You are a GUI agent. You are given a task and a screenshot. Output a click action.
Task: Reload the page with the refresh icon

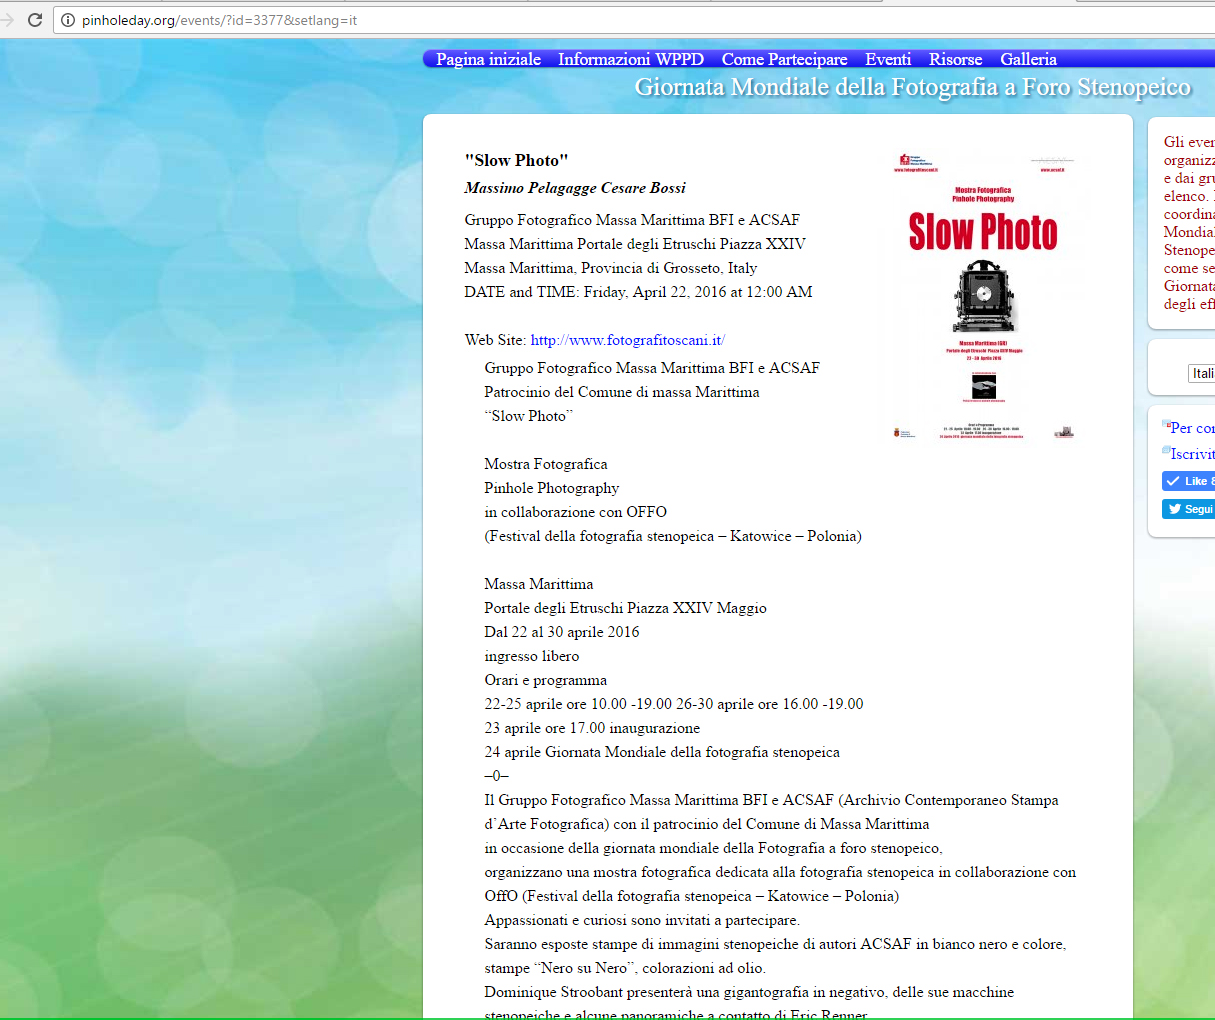click(35, 20)
